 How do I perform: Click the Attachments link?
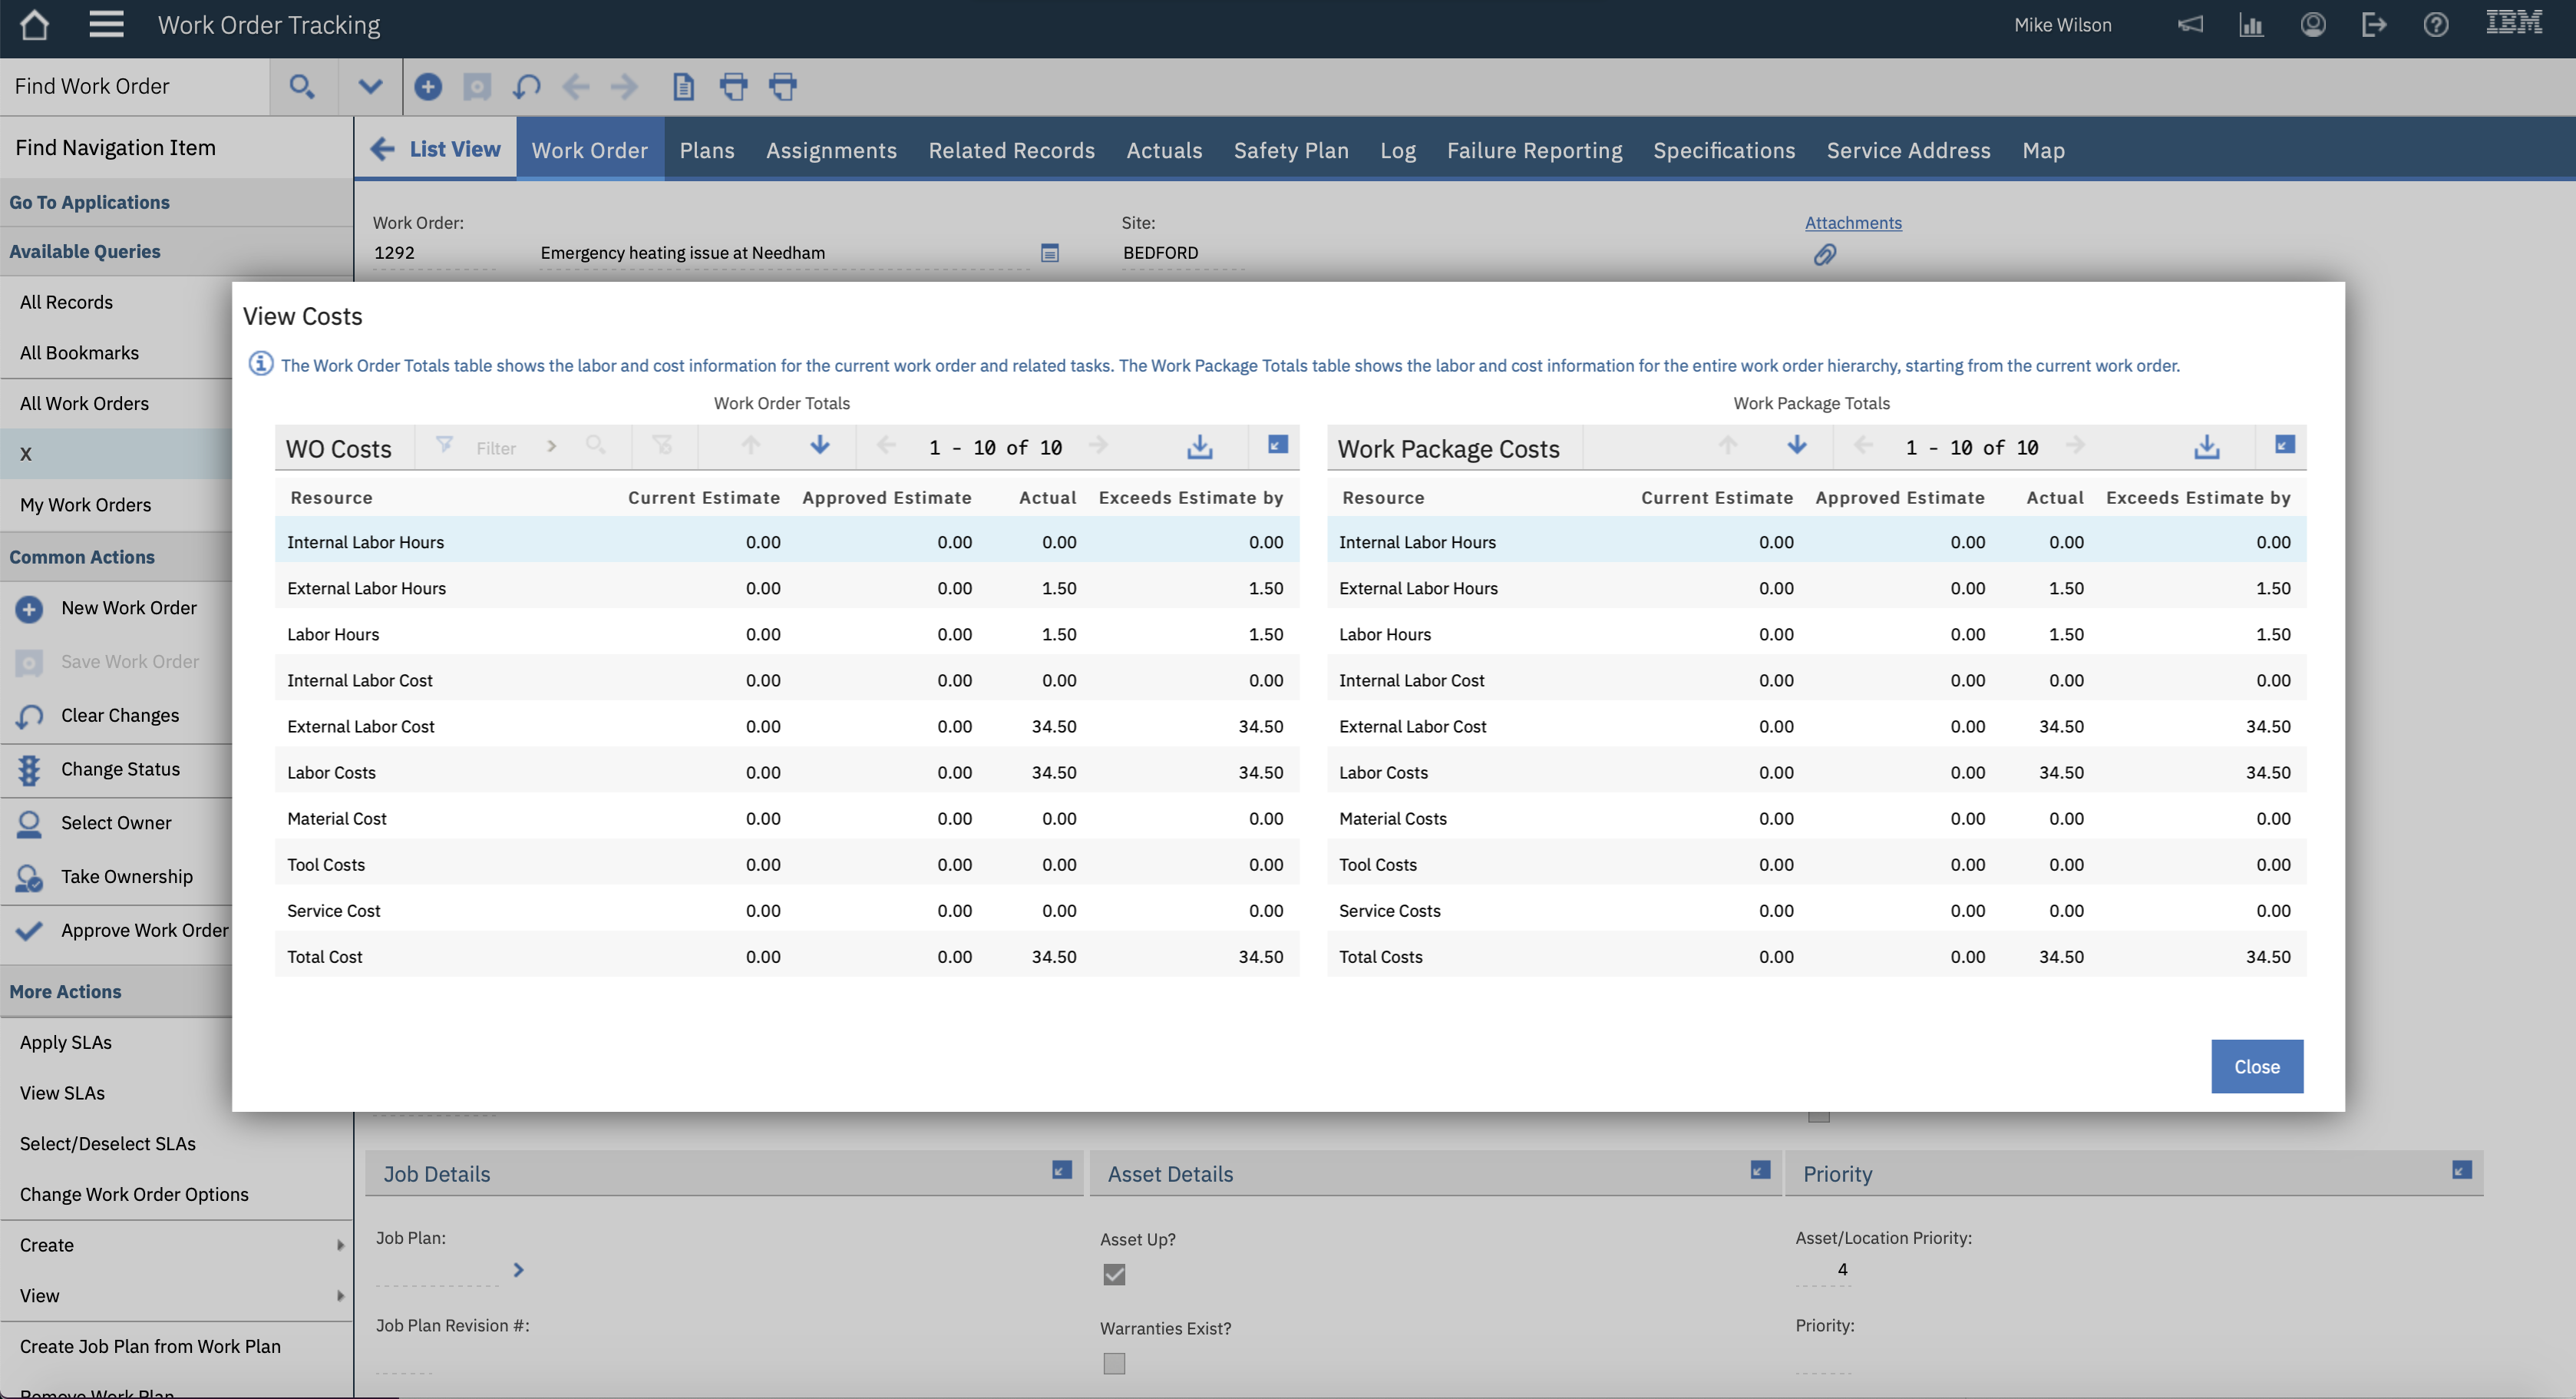(1852, 222)
